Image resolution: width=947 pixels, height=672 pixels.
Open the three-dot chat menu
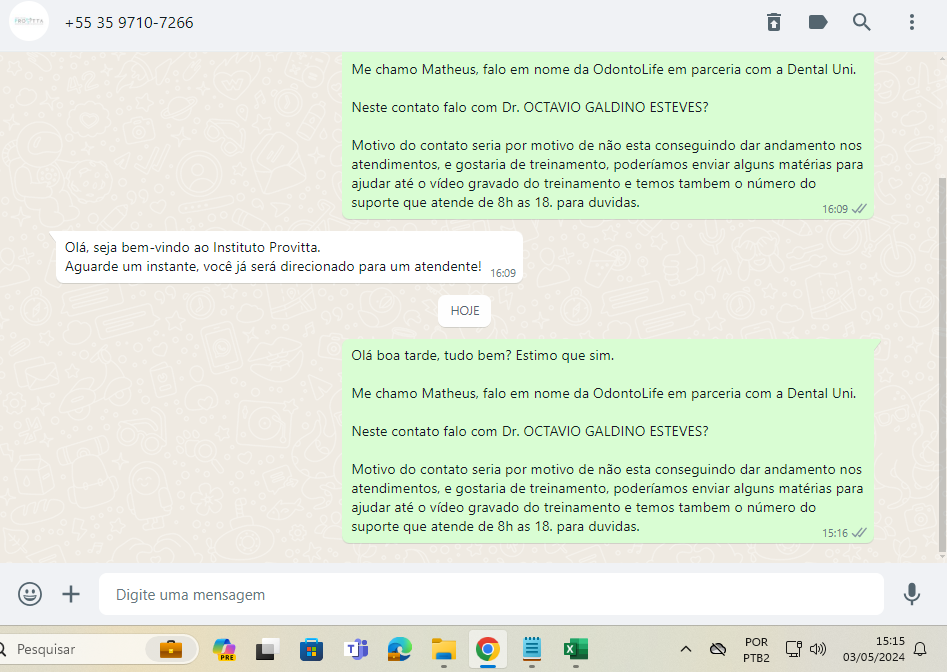click(912, 22)
